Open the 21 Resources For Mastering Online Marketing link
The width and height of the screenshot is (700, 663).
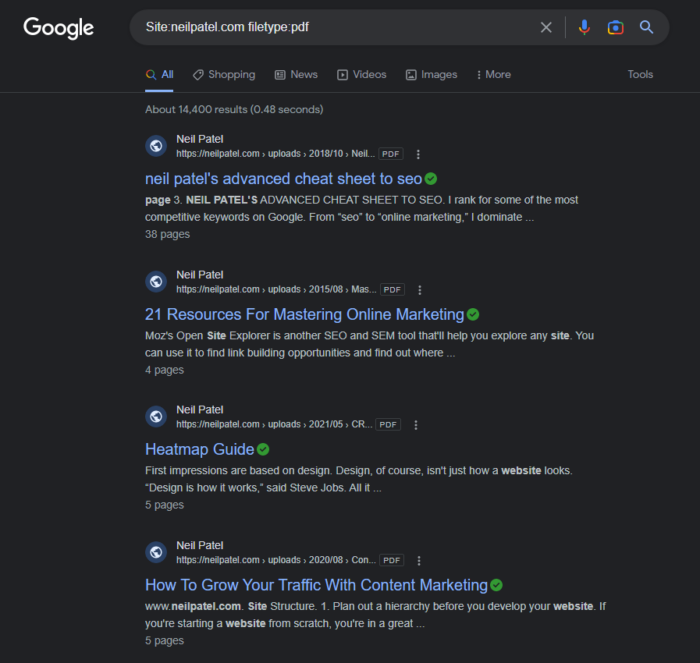304,314
